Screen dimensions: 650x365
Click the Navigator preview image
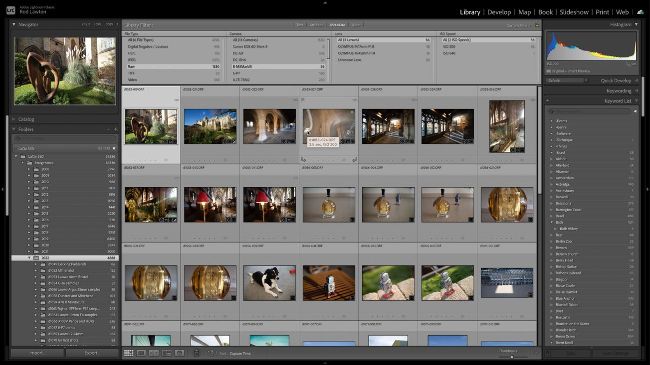click(65, 71)
